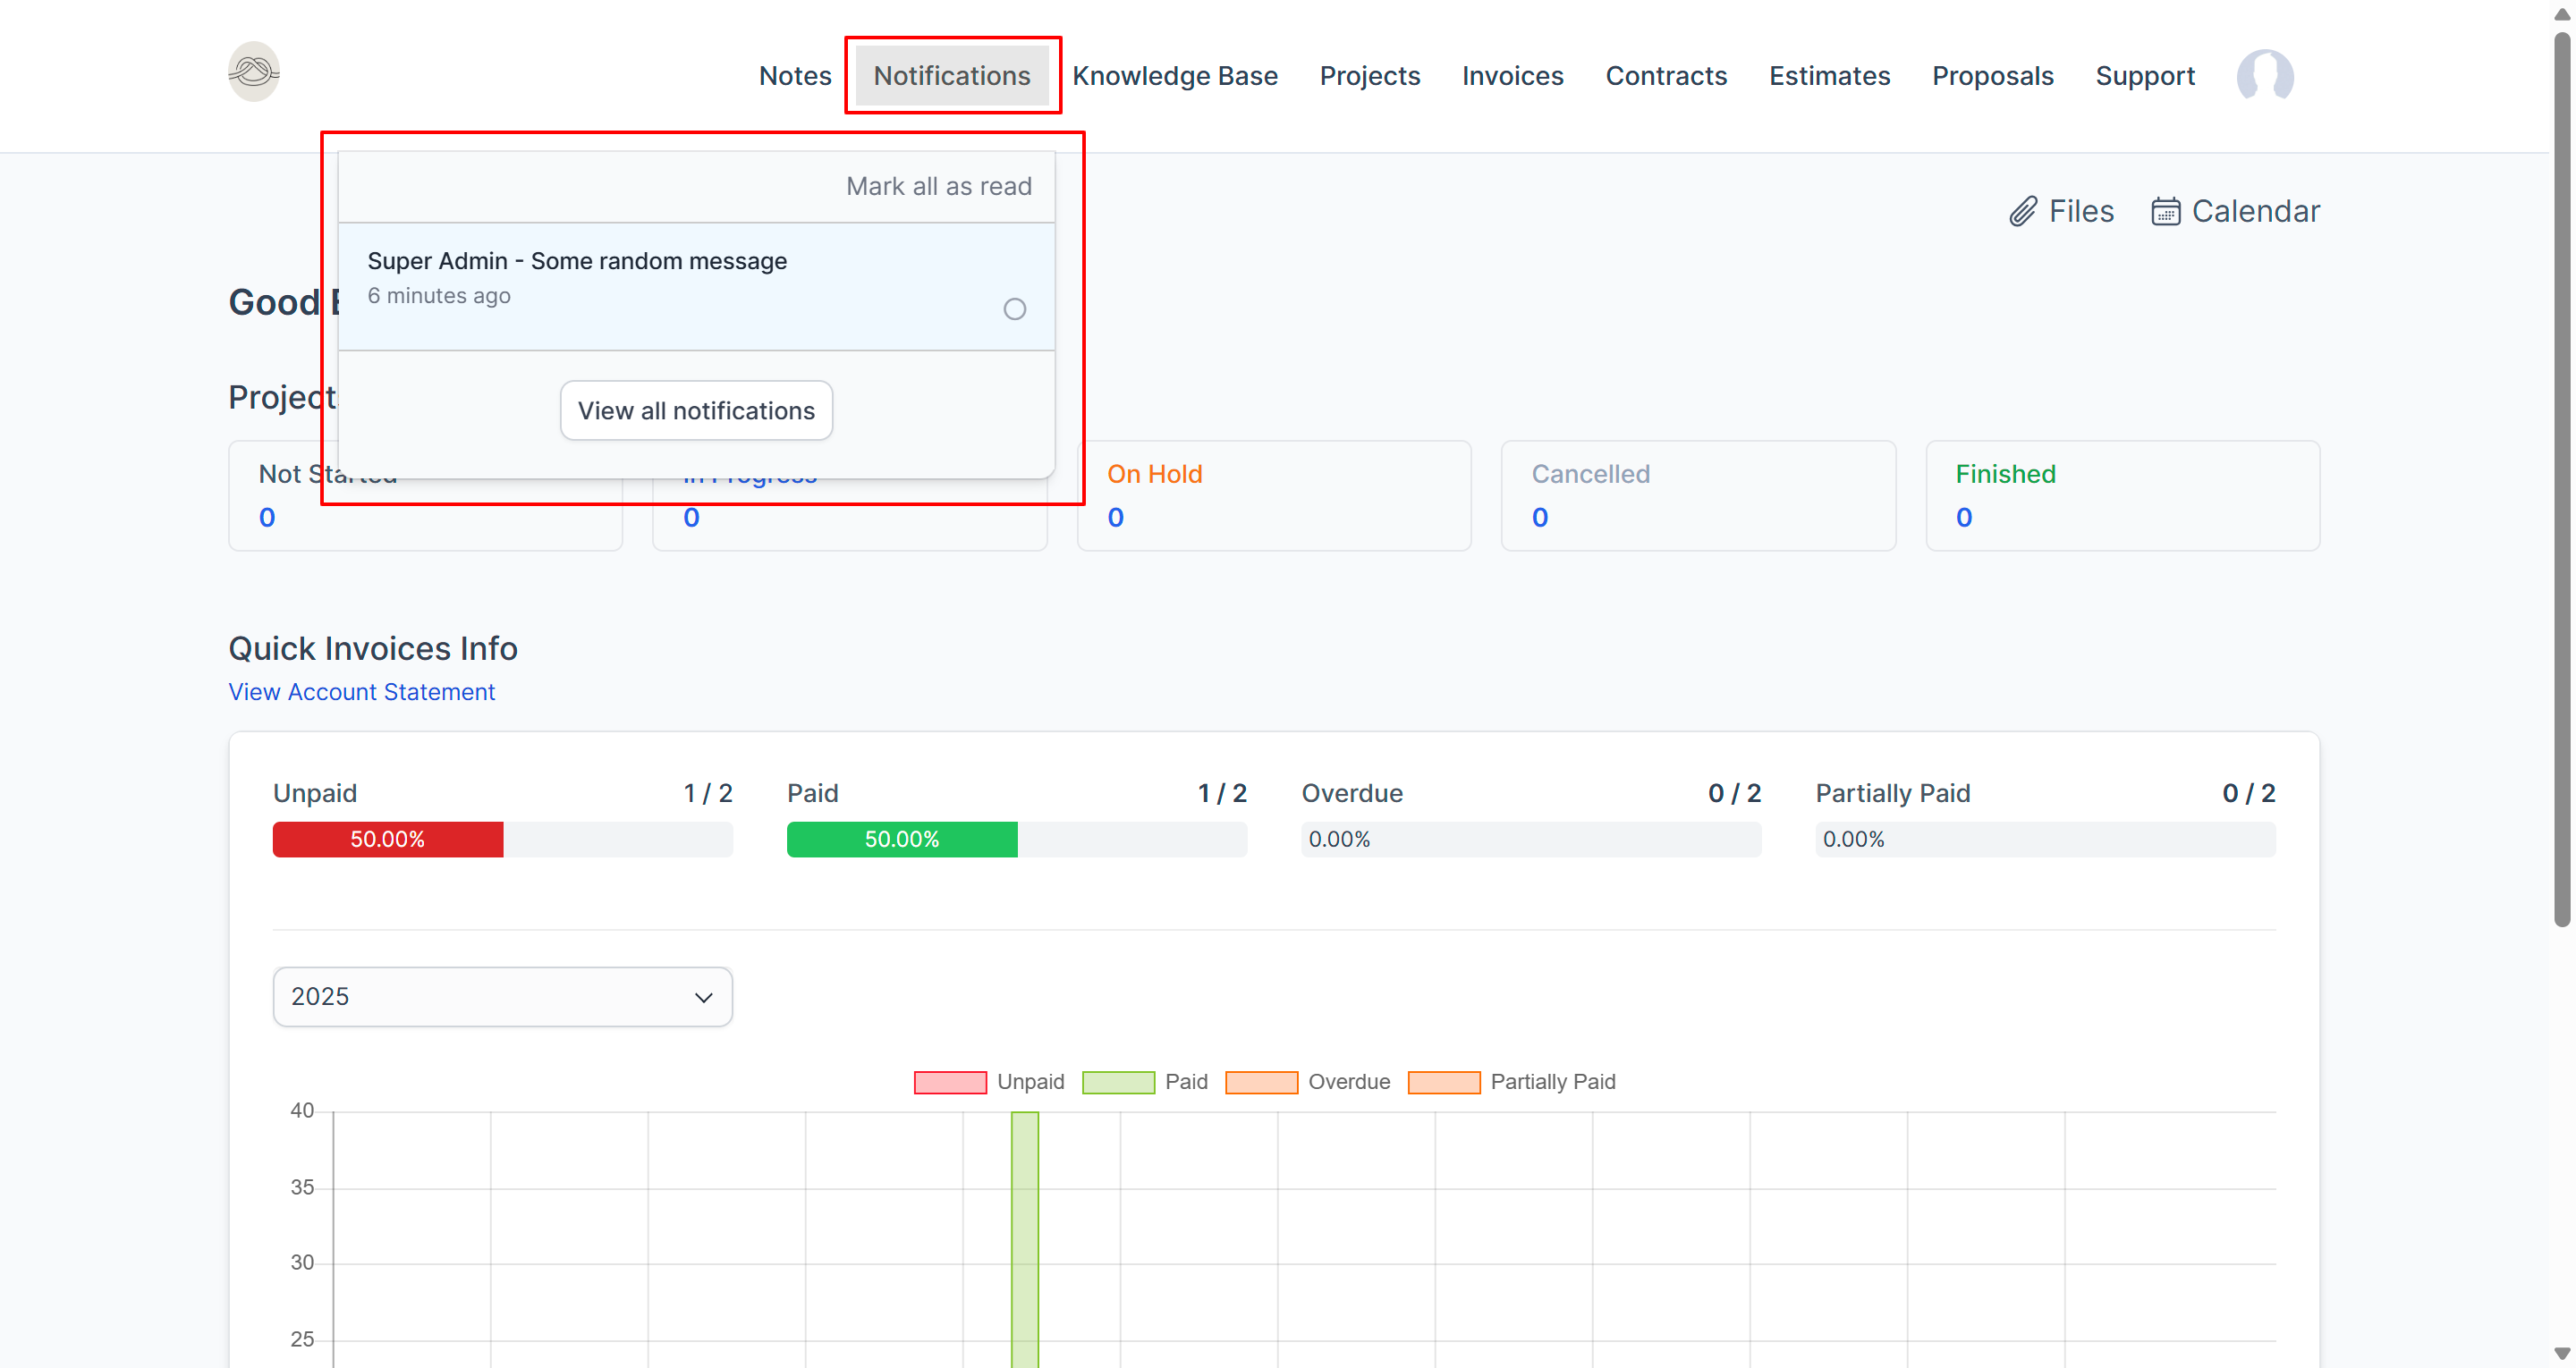Open Files via the paperclip icon
The image size is (2576, 1368).
tap(2022, 211)
